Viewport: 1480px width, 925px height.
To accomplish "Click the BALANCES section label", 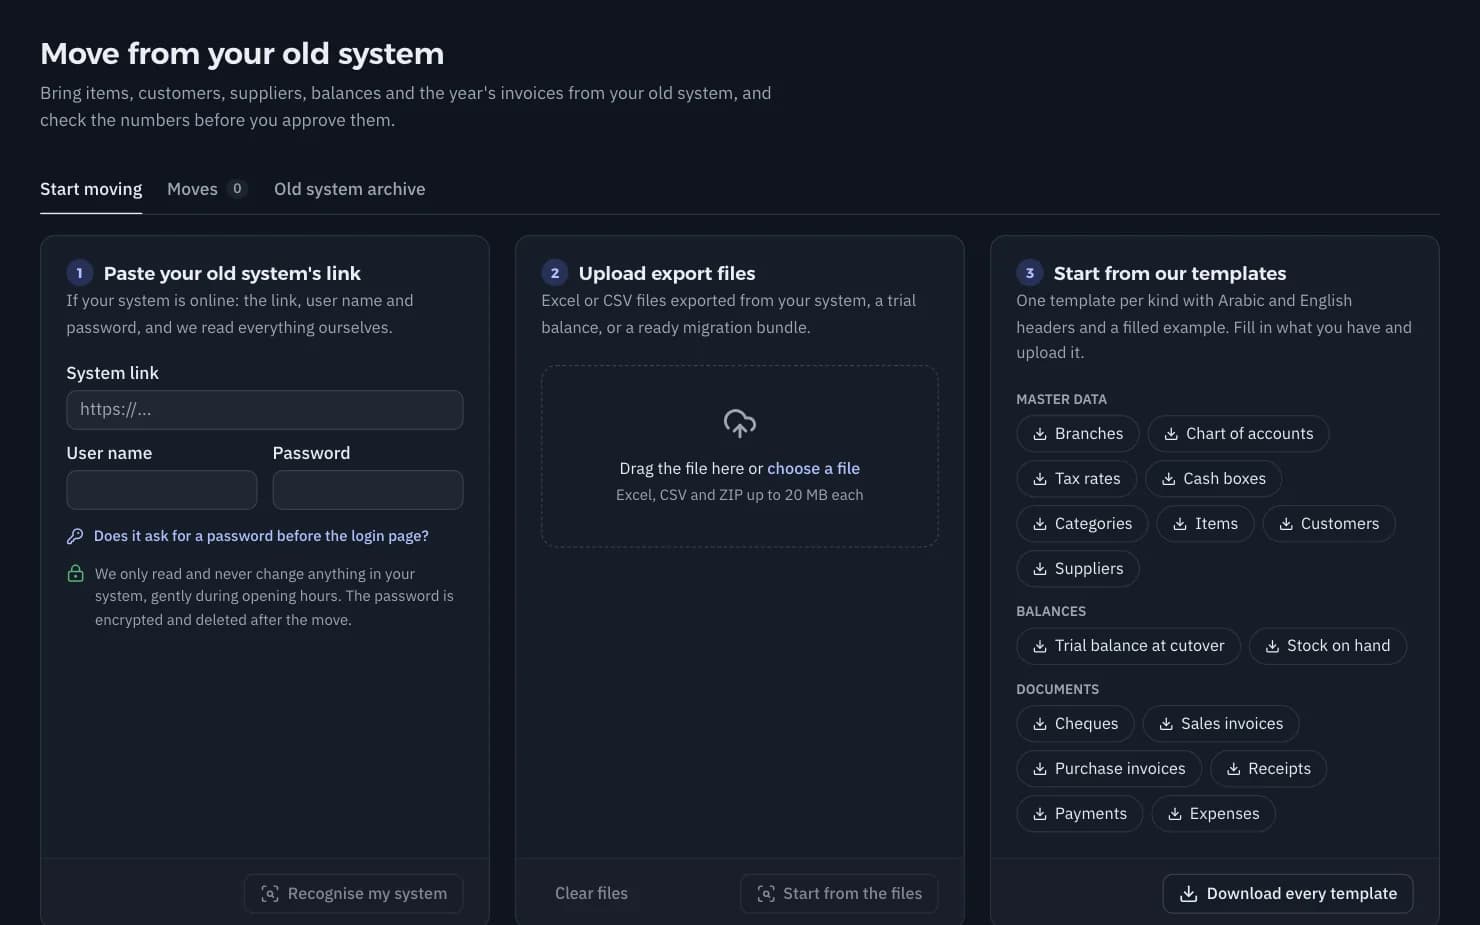I will (1051, 611).
